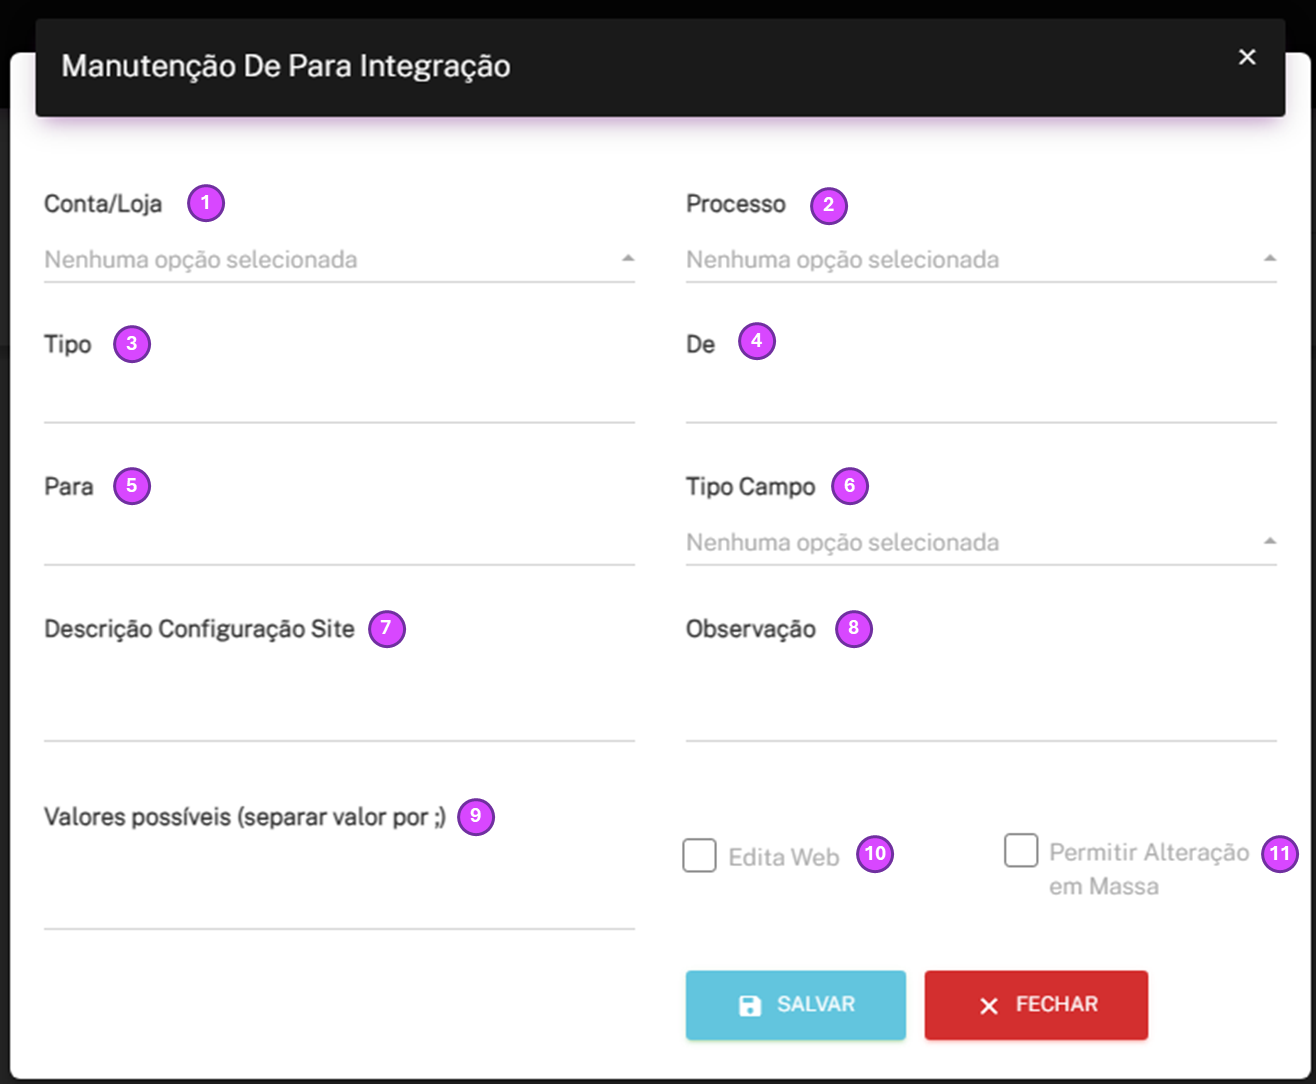Click the floppy disk icon on Salvar
Screen dimensions: 1316x1084
(x=749, y=1006)
